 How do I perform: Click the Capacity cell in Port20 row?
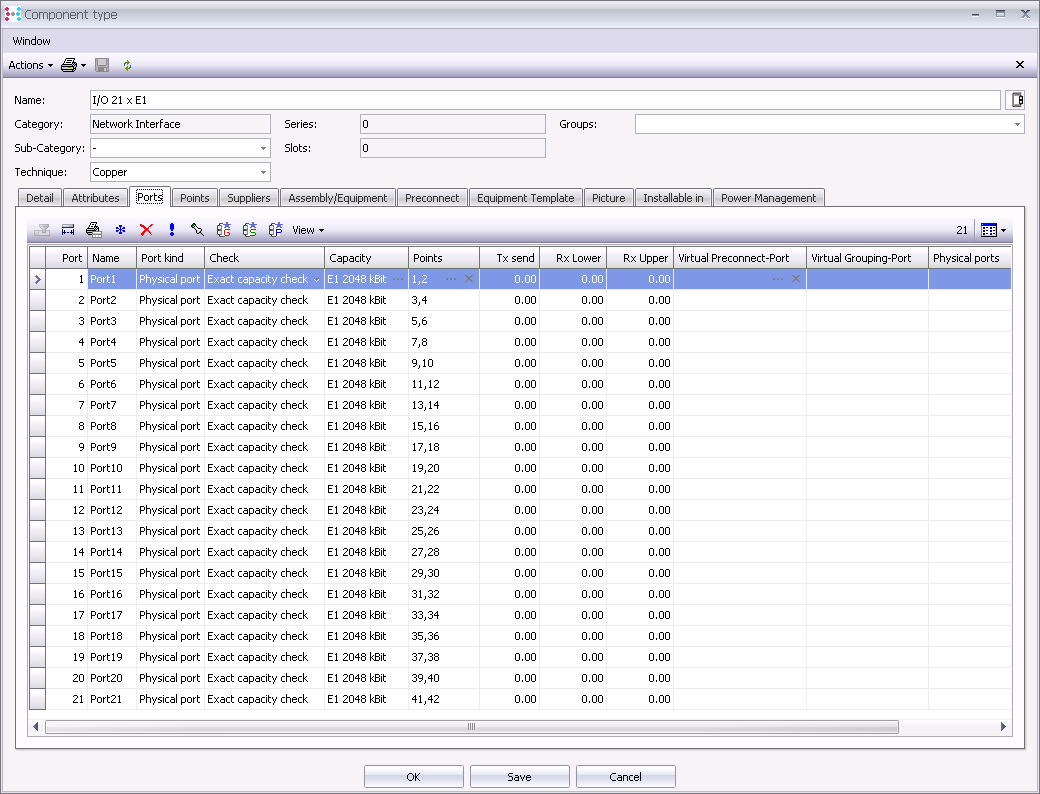point(366,678)
